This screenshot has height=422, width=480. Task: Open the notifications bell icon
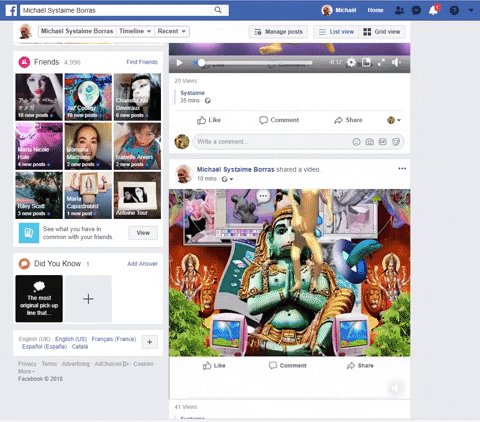tap(433, 10)
